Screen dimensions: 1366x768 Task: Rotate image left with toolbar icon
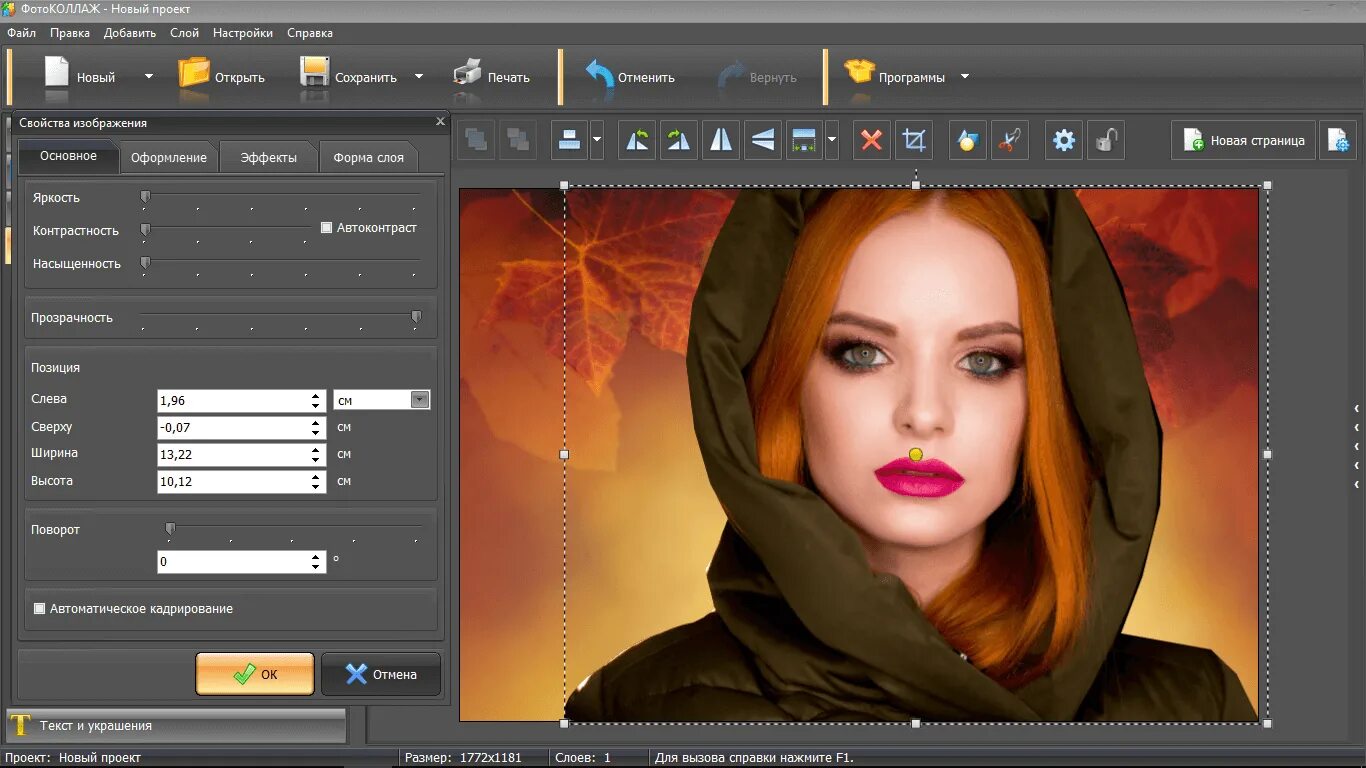click(x=637, y=141)
